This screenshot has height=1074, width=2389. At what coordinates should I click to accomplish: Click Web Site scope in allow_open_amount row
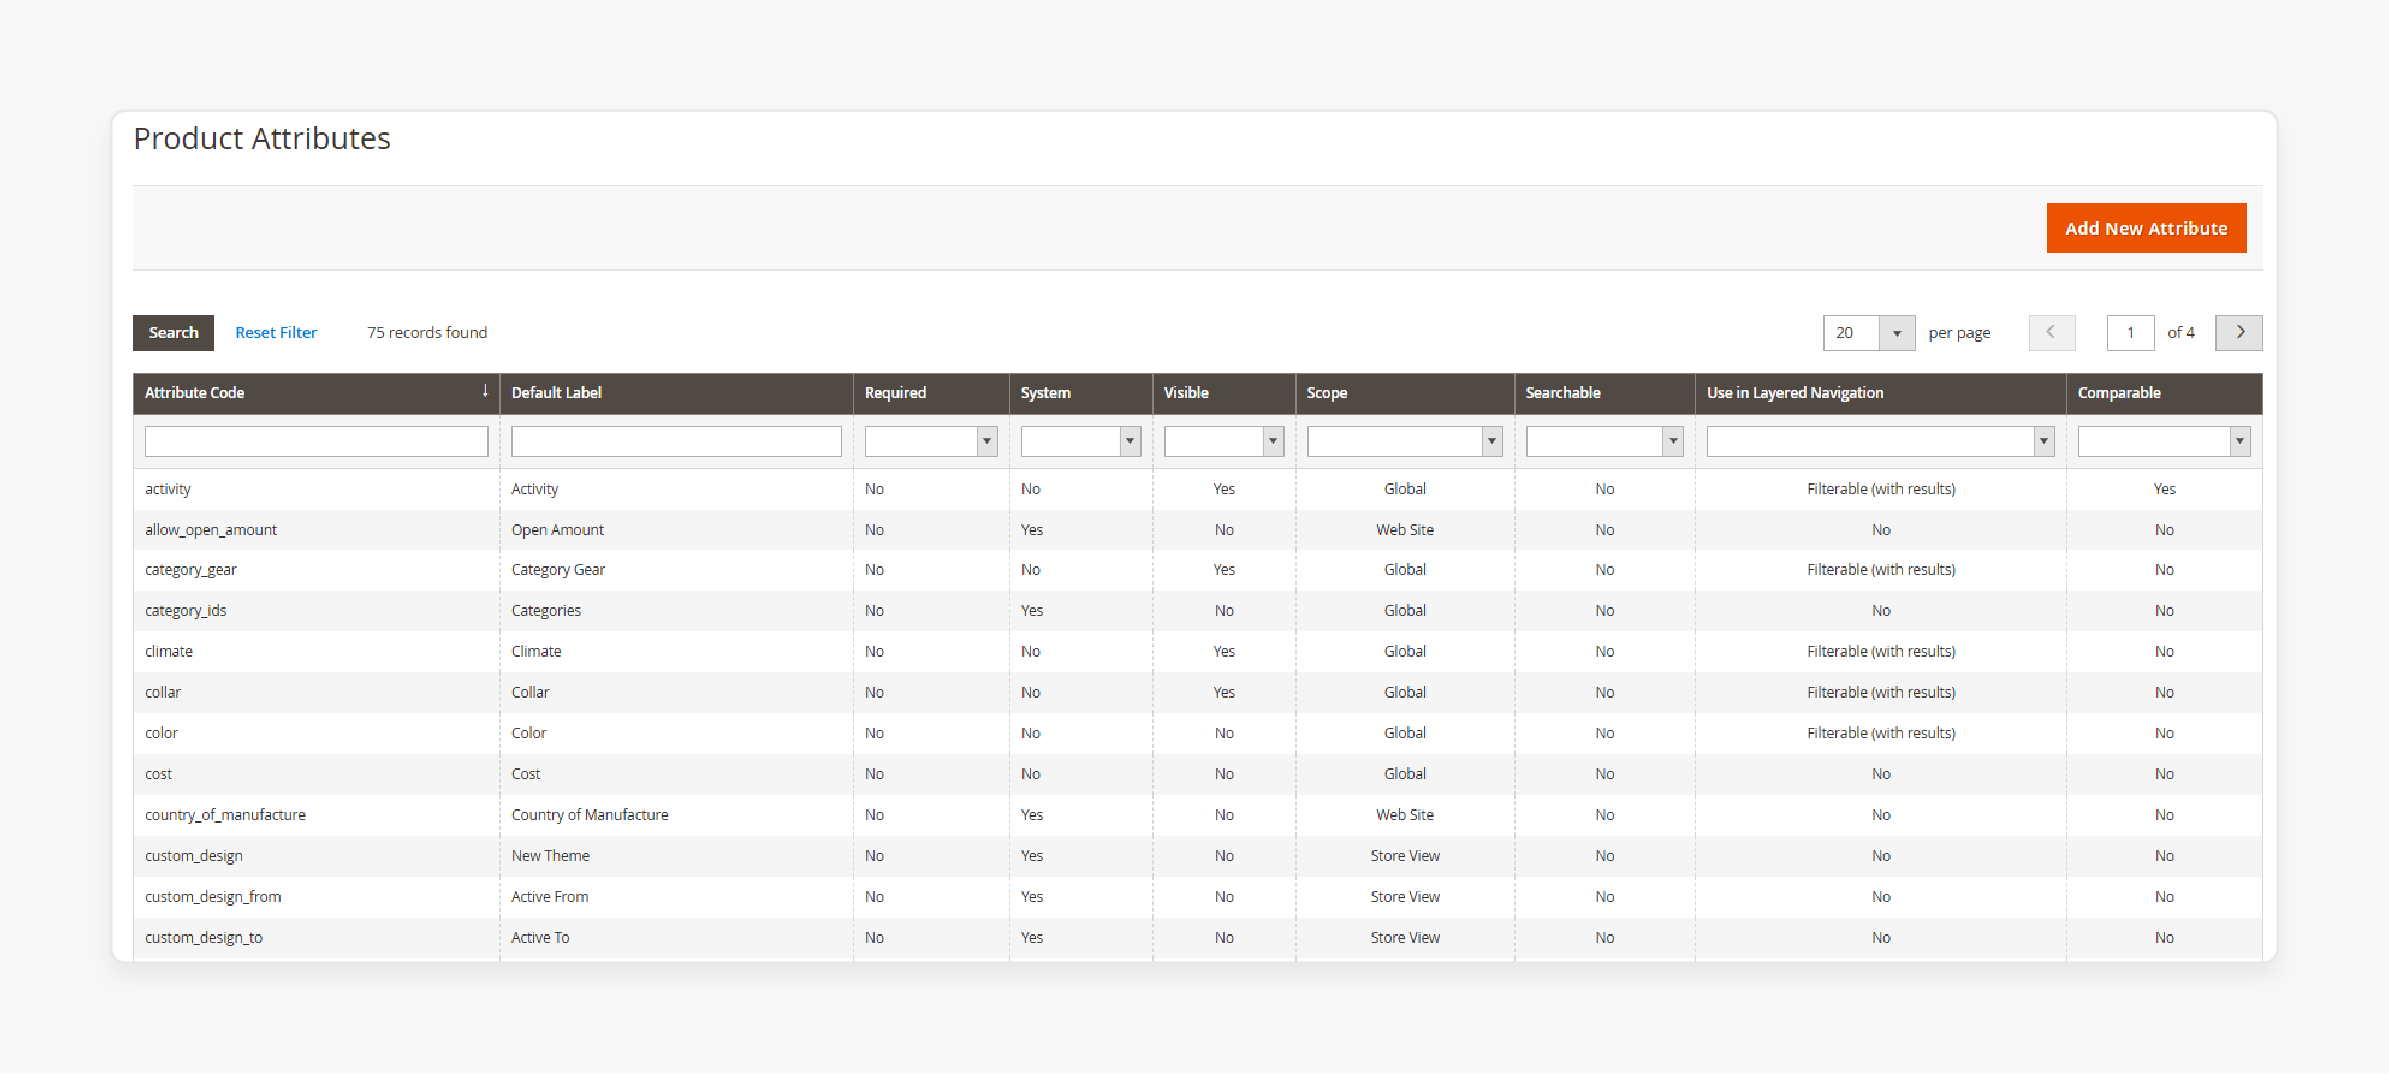pos(1404,530)
